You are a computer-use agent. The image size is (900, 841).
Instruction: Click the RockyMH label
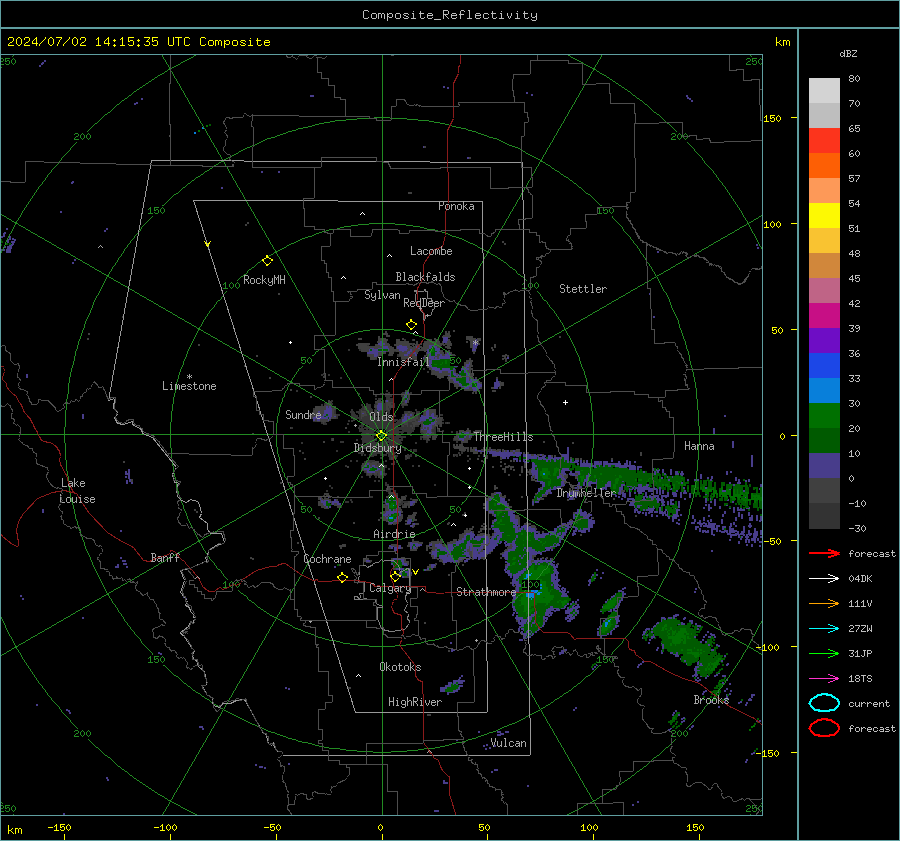click(264, 280)
